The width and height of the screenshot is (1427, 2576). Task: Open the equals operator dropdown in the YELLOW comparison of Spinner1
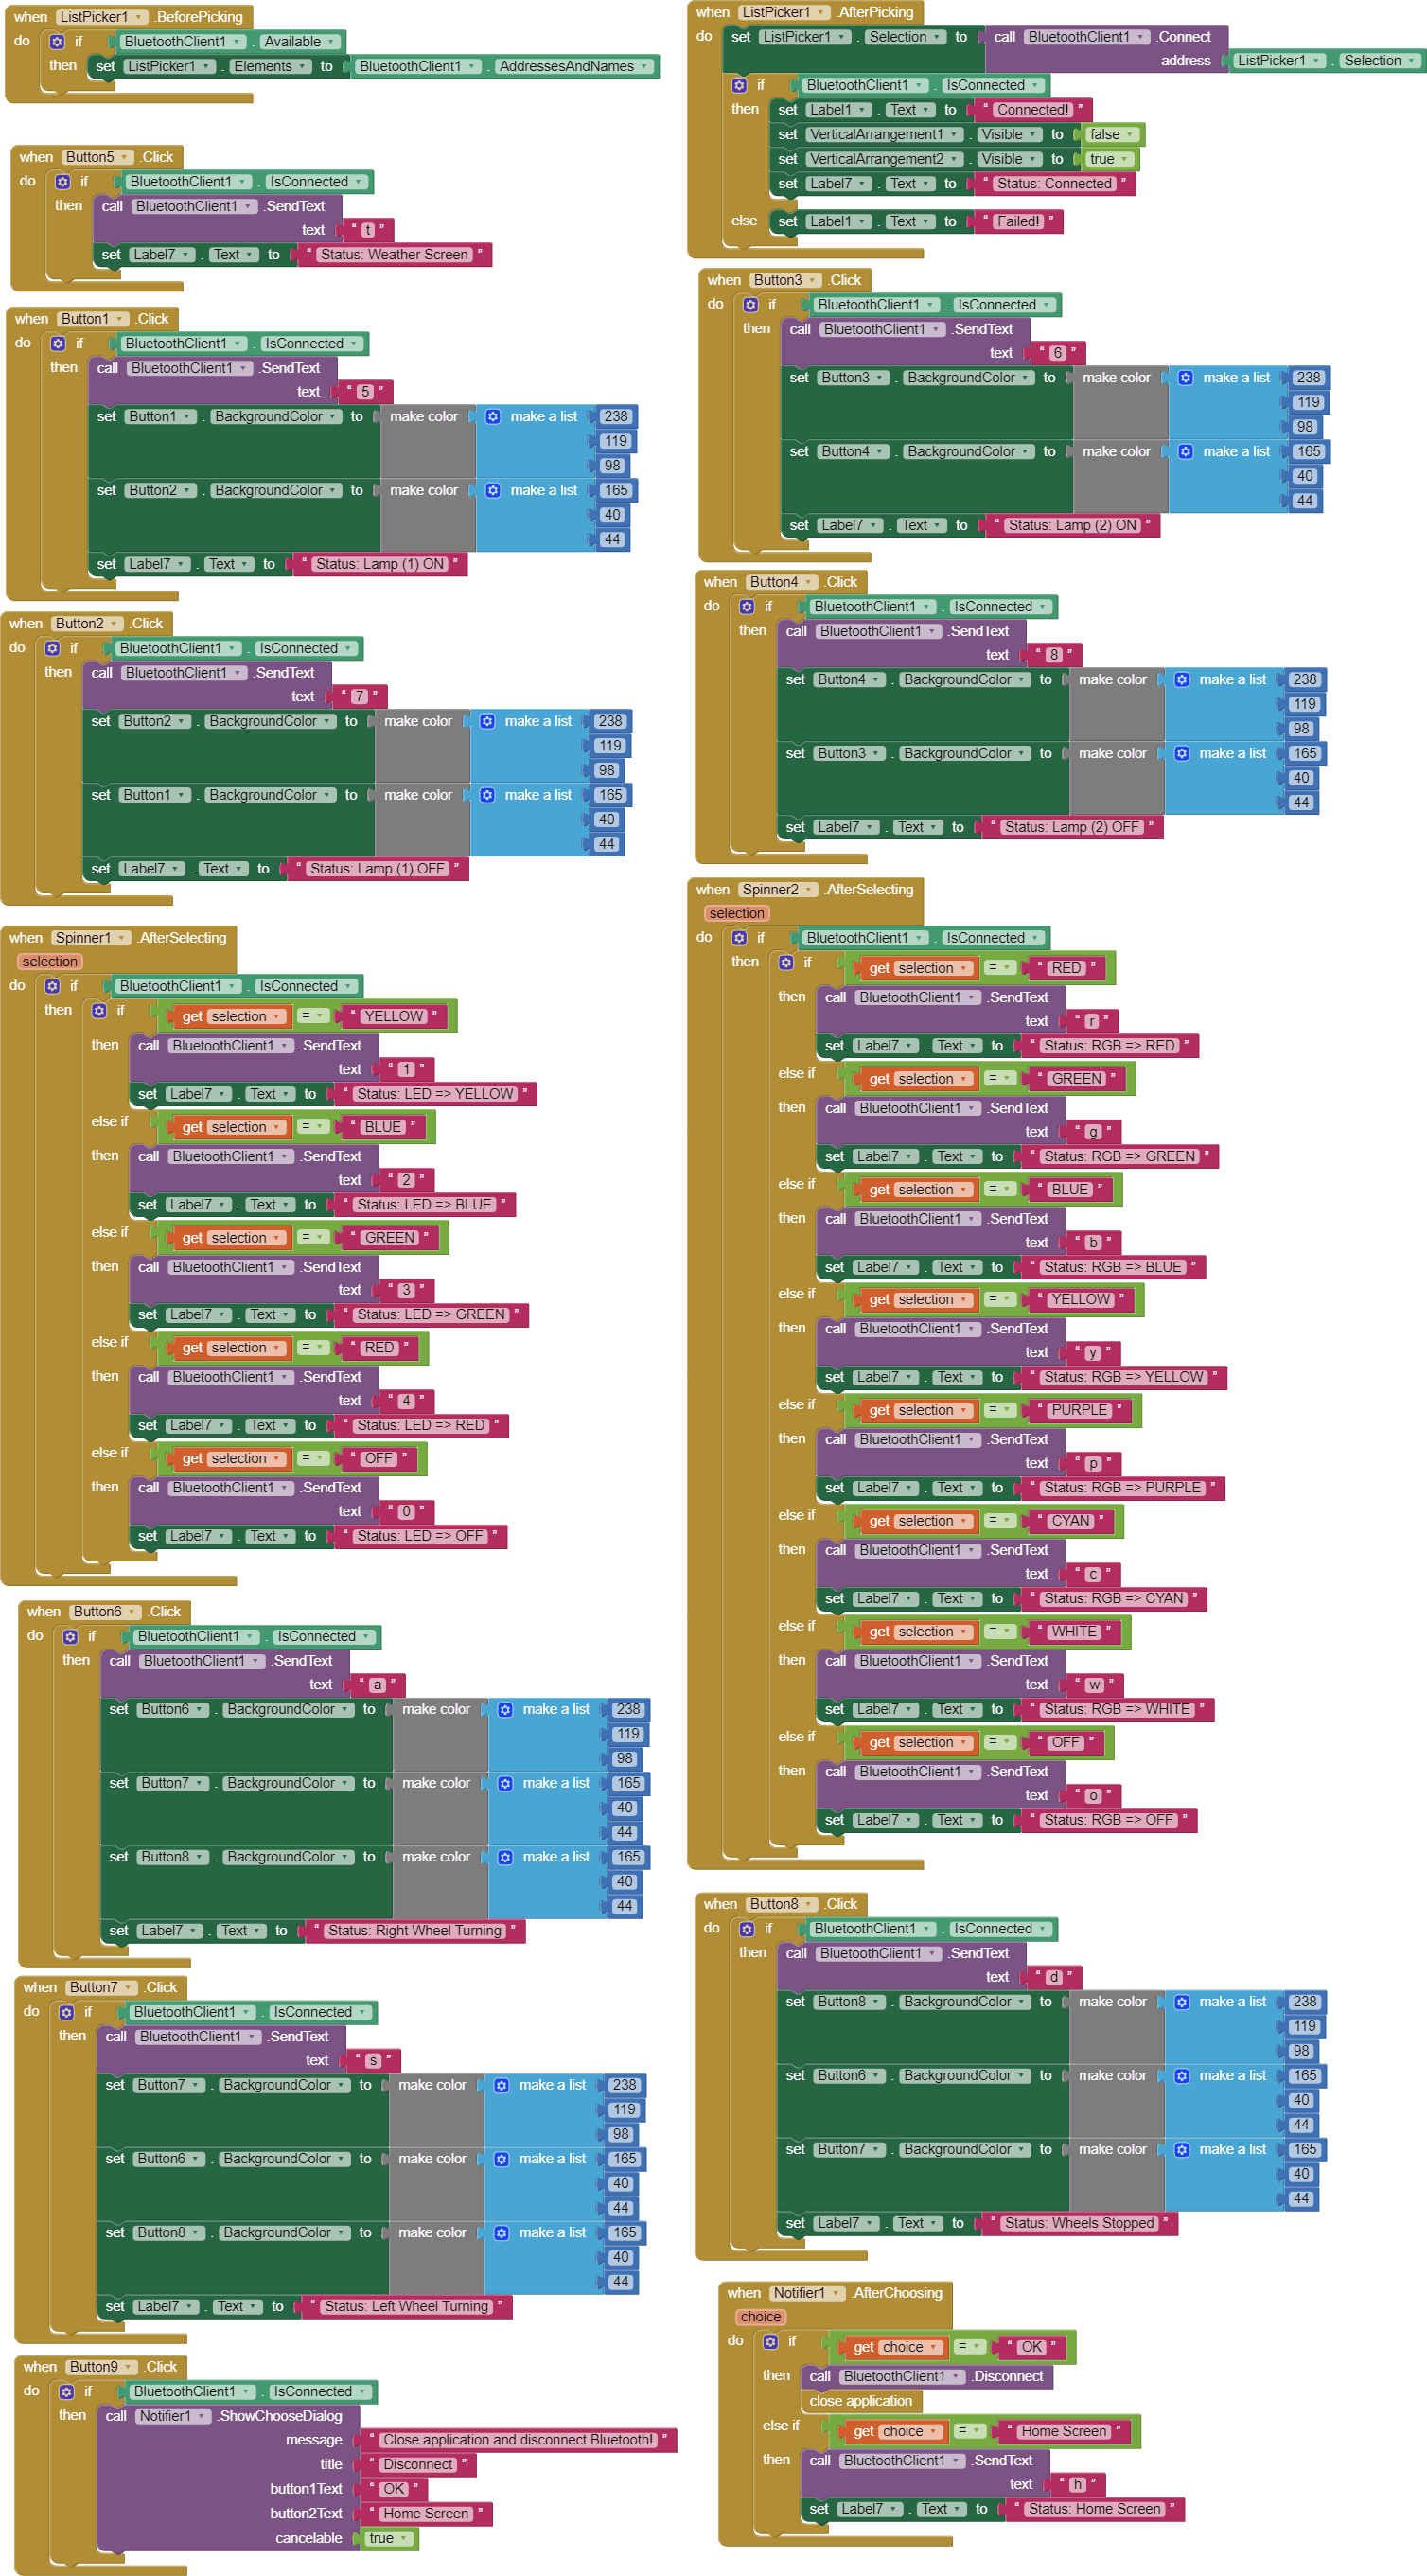tap(313, 1017)
